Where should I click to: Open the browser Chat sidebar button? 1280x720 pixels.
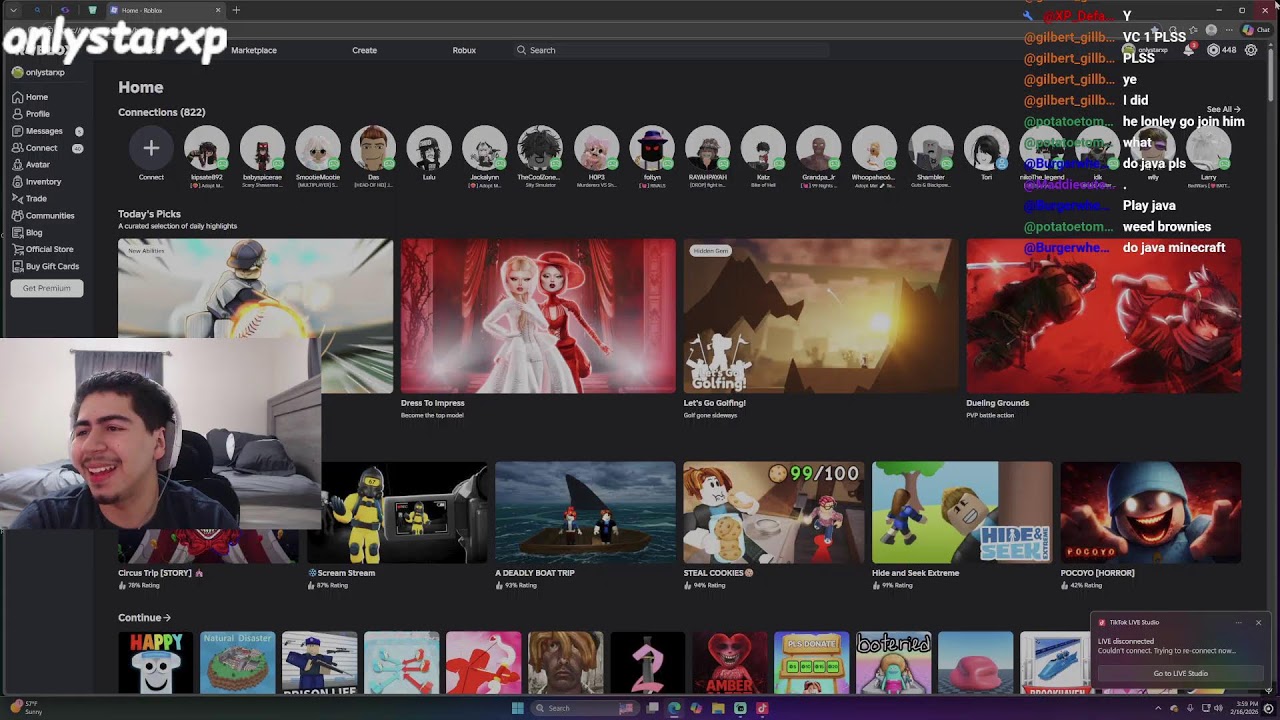pyautogui.click(x=1256, y=30)
